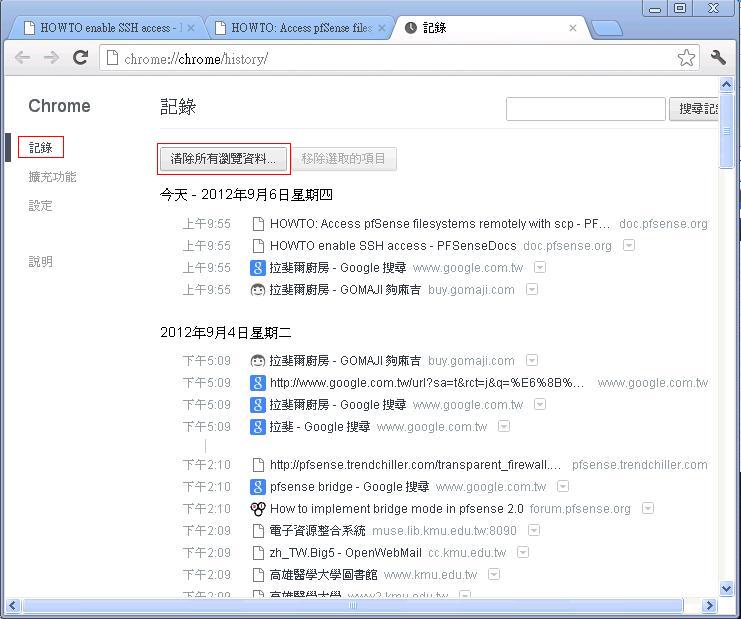Expand dropdown for How to implement bridge mode entry

pos(647,508)
